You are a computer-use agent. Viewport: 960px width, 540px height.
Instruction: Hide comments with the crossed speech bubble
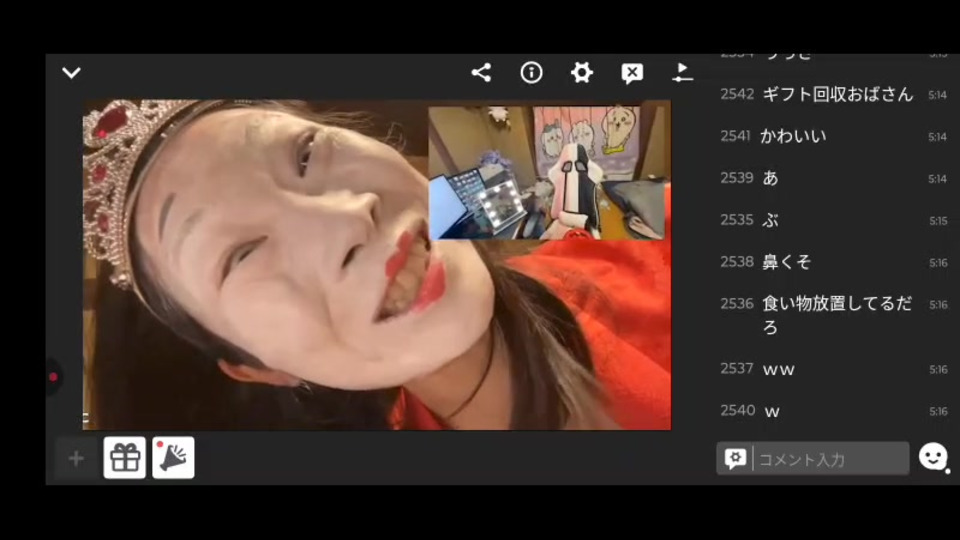pos(632,73)
